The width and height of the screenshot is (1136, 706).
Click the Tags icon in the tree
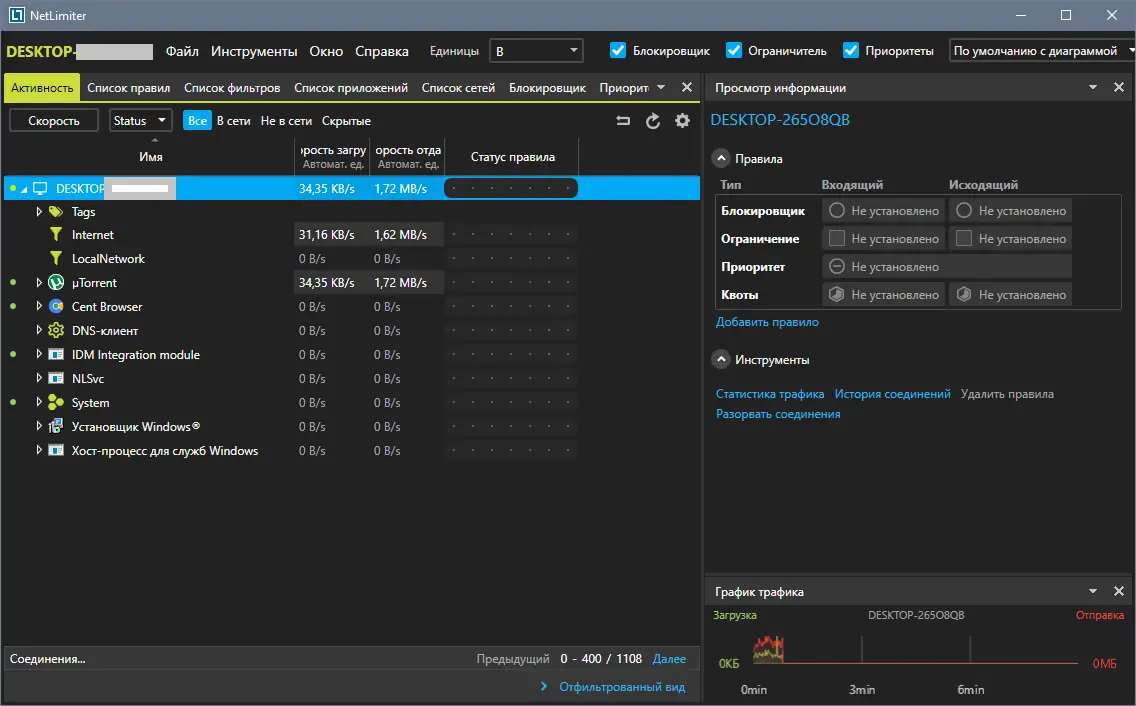[56, 211]
